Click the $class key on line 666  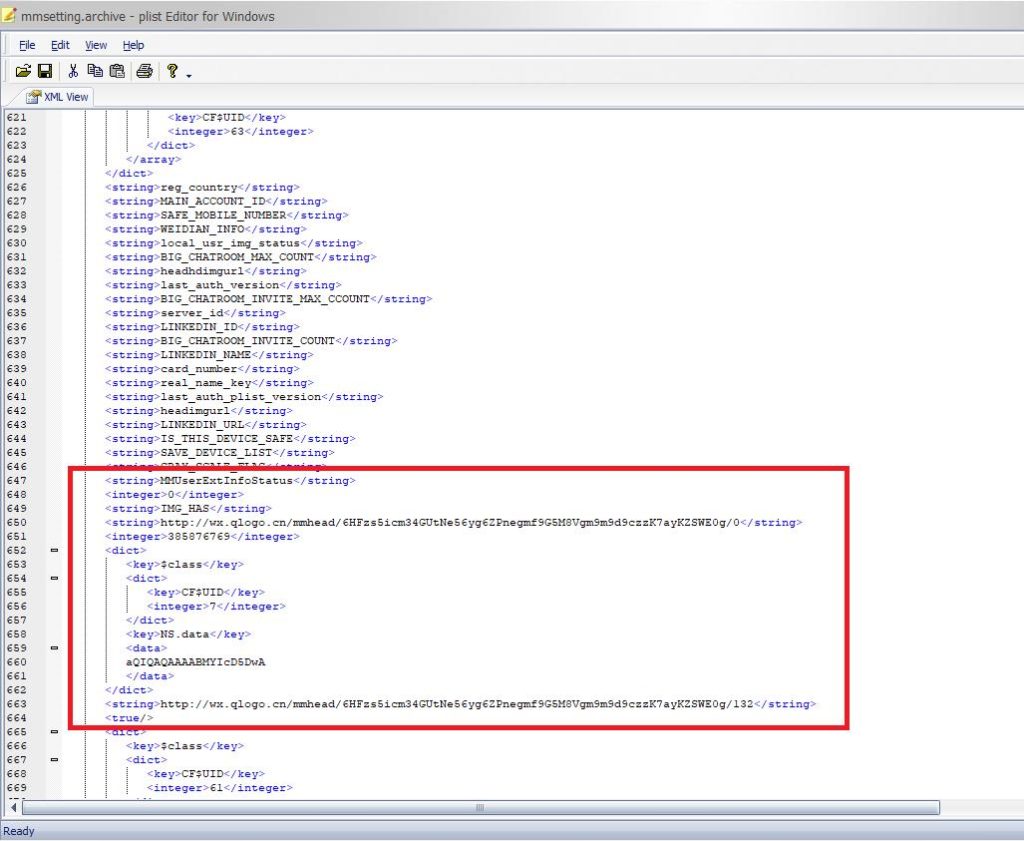pos(185,746)
